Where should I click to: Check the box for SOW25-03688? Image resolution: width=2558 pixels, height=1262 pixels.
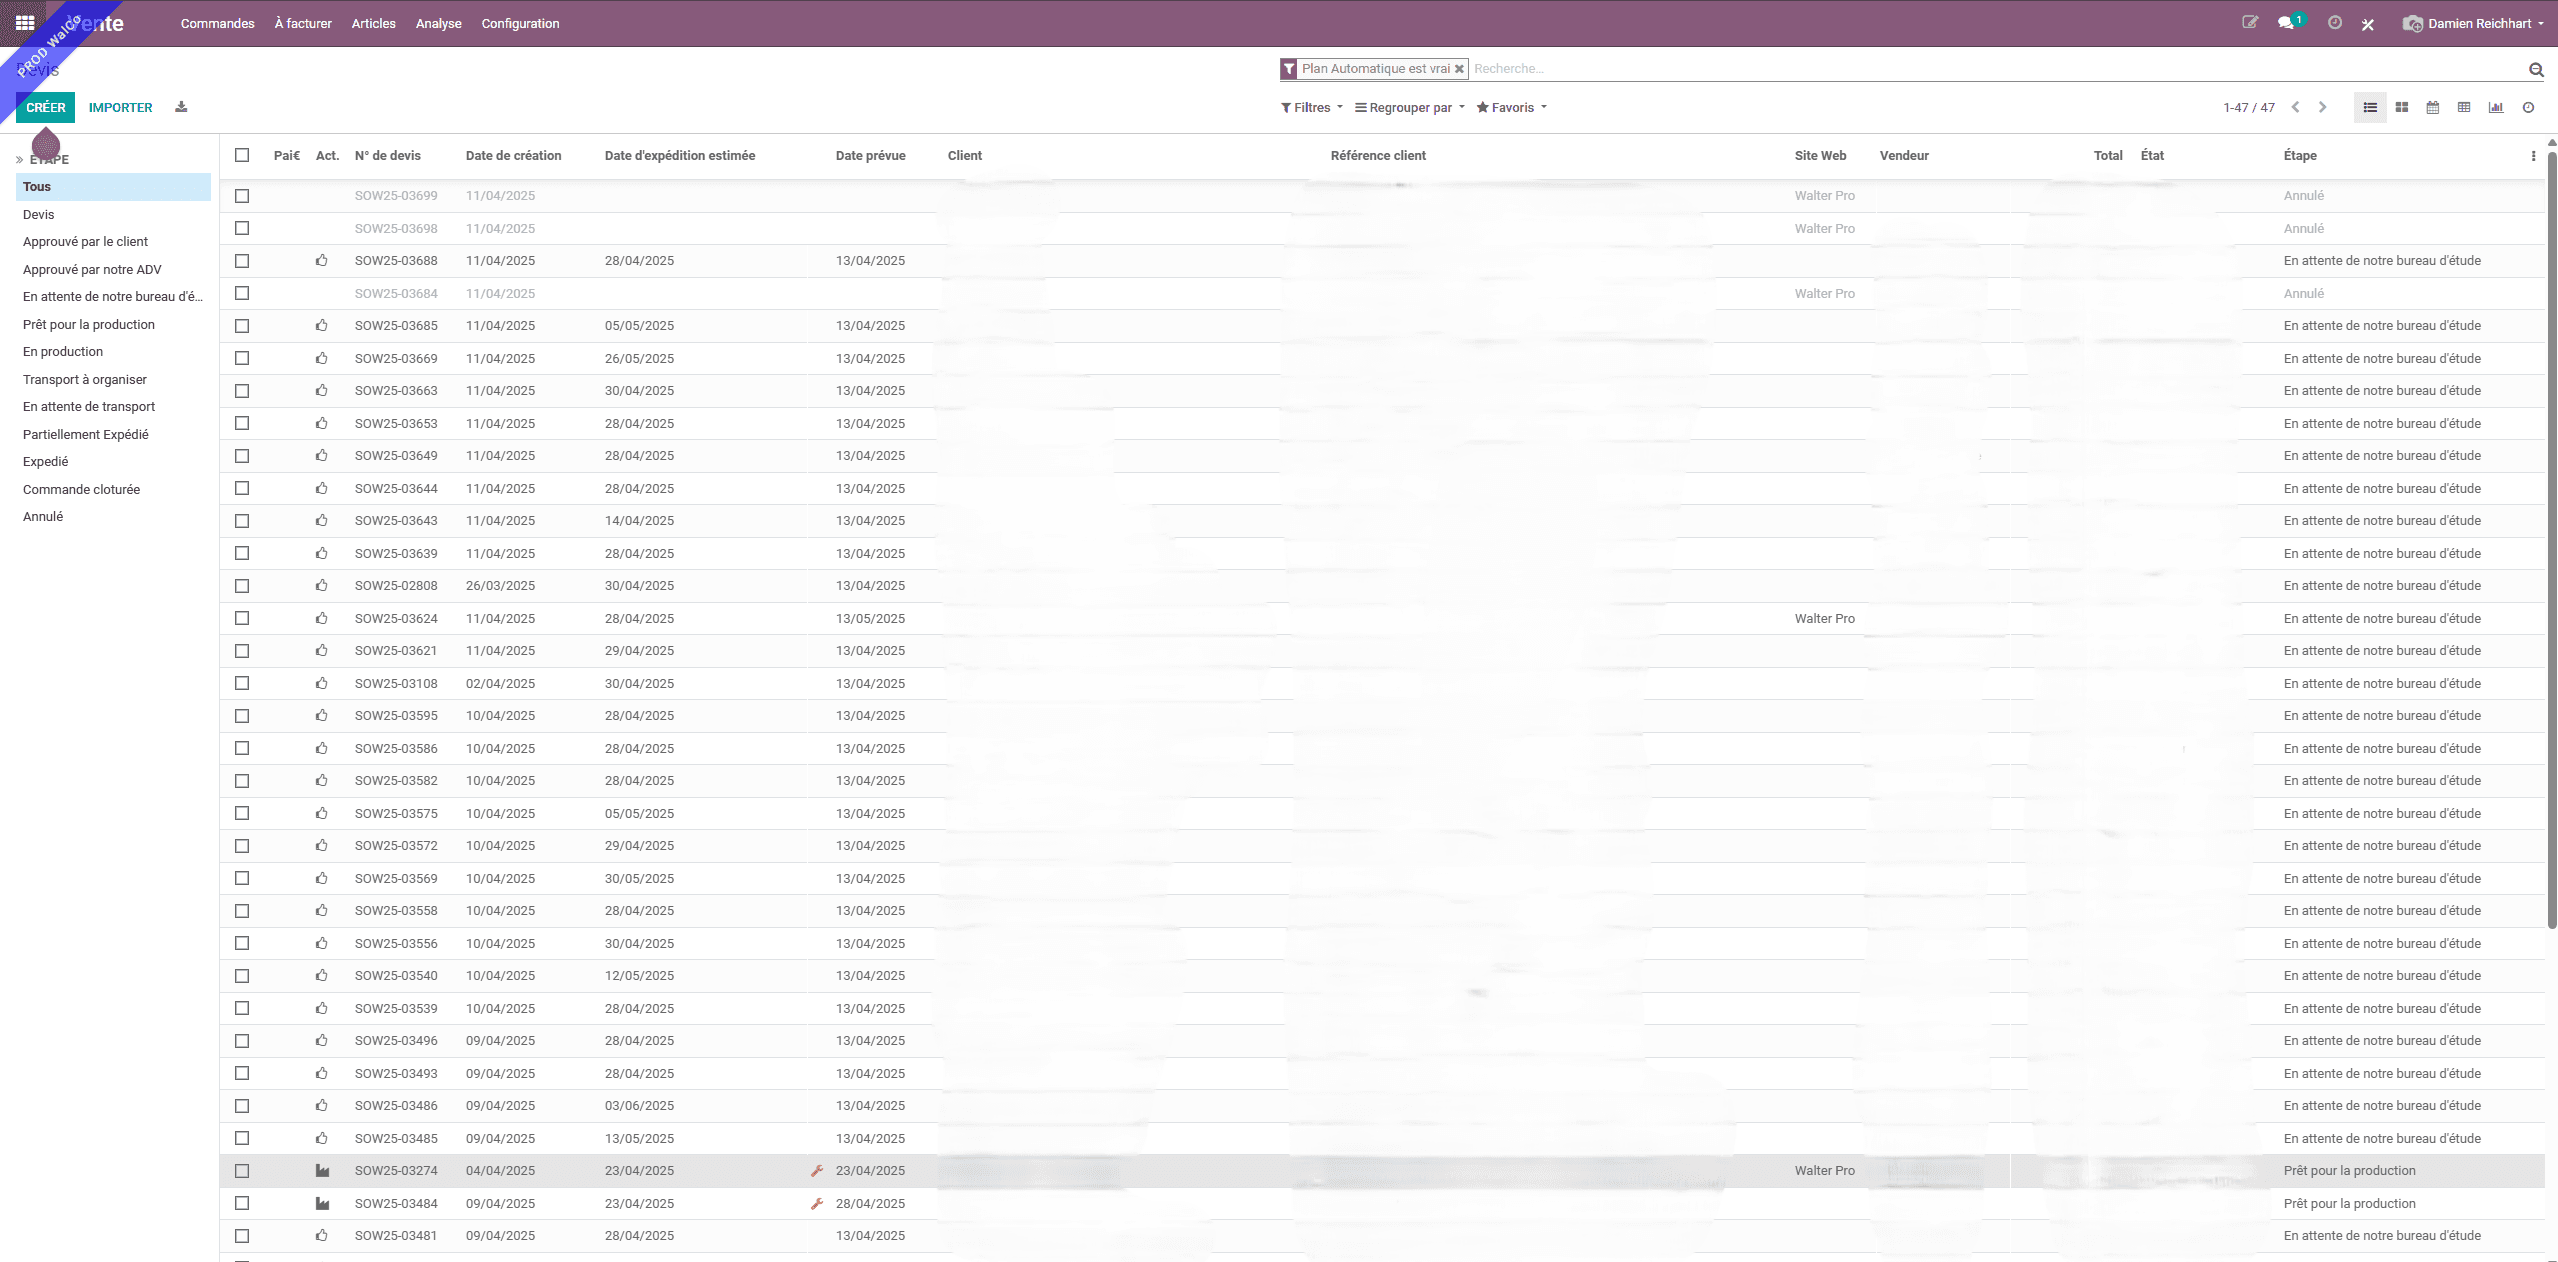242,261
